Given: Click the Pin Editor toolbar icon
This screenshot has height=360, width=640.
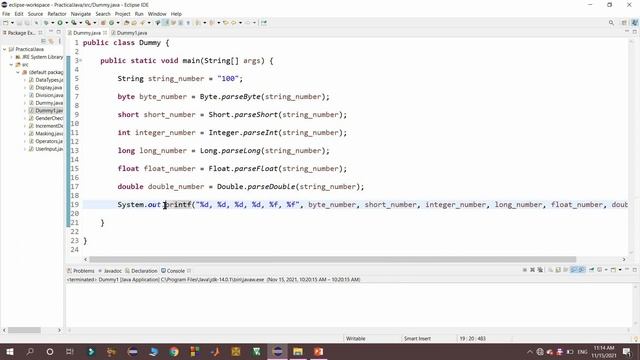Looking at the screenshot, I should (x=264, y=23).
